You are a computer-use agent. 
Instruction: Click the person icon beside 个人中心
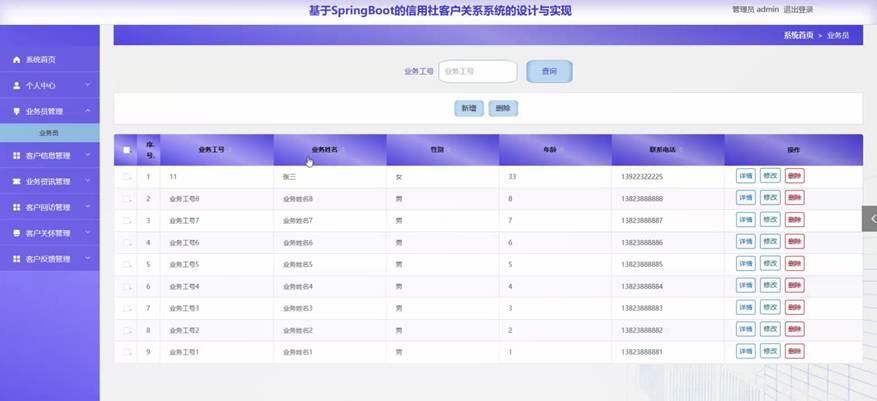point(16,86)
